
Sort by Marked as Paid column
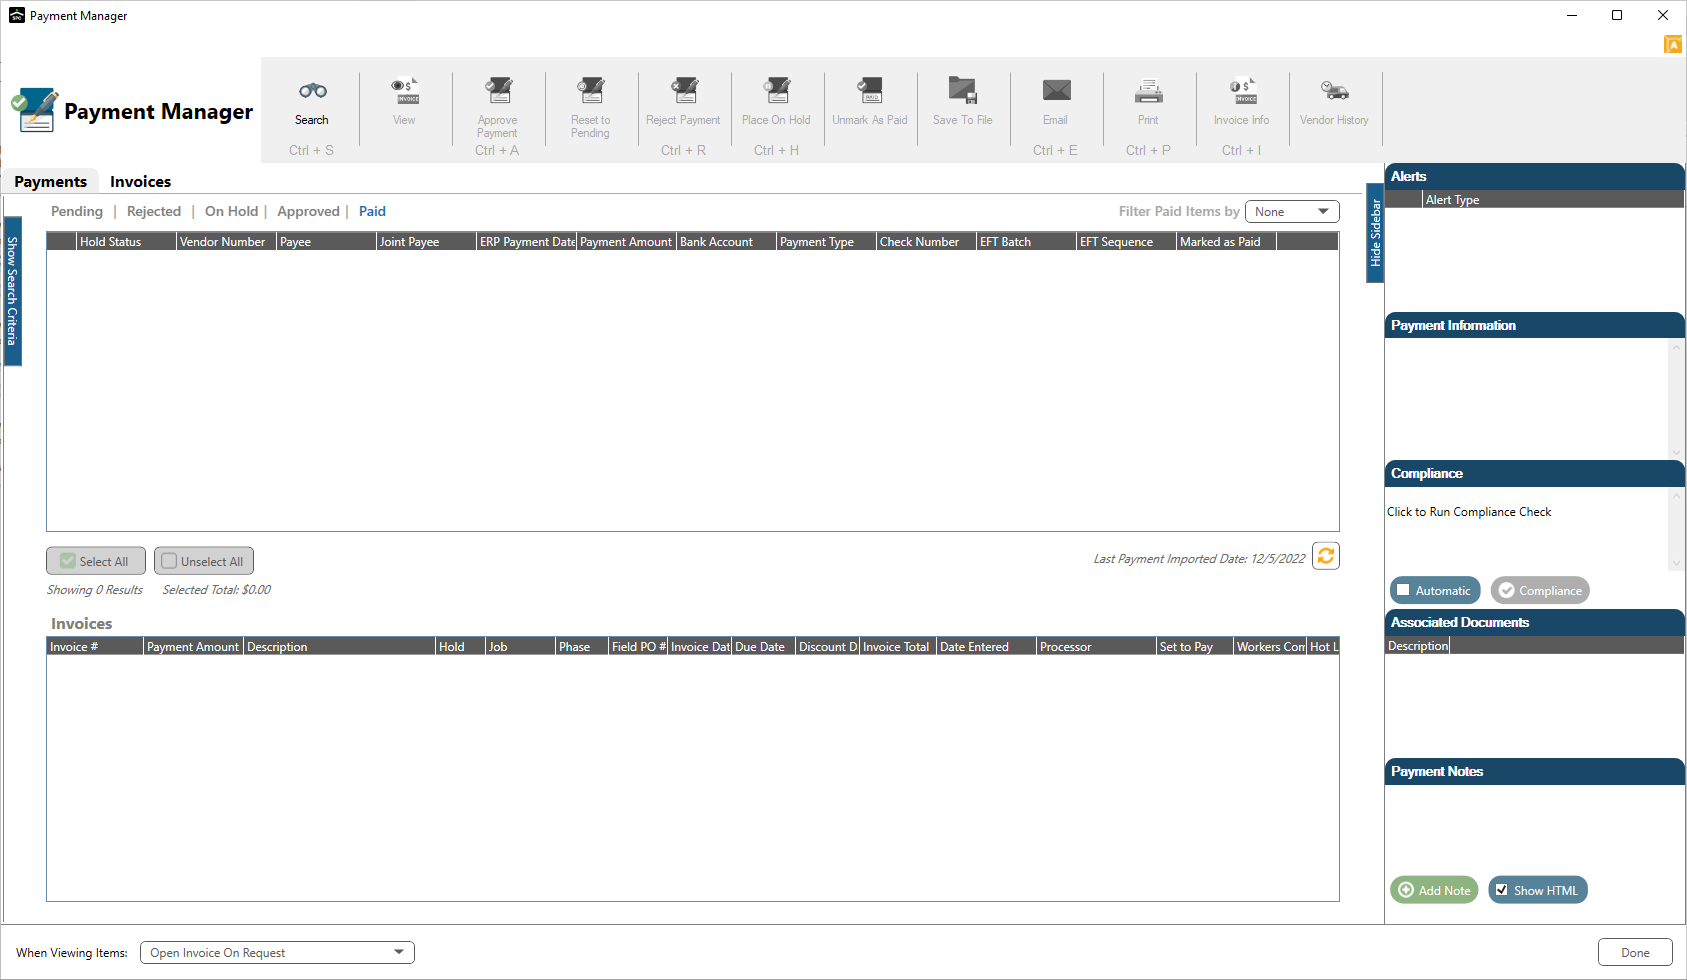[1227, 242]
